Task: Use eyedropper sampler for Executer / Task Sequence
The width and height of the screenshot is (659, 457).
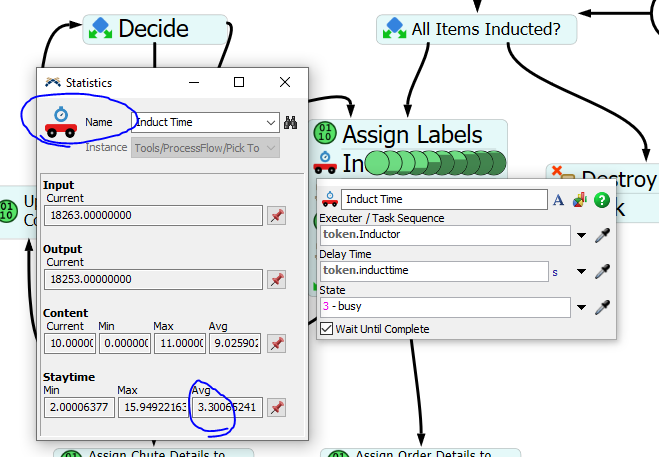Action: coord(602,236)
